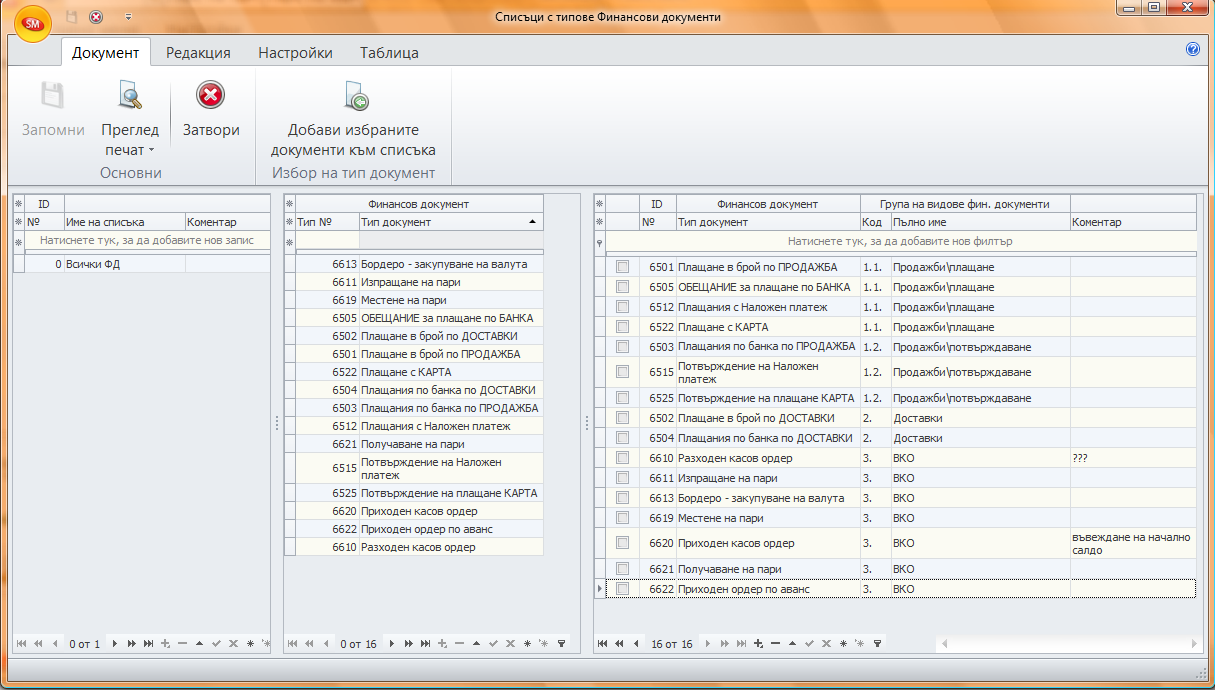Click the disabled Запомни save icon
This screenshot has width=1215, height=690.
coord(53,96)
